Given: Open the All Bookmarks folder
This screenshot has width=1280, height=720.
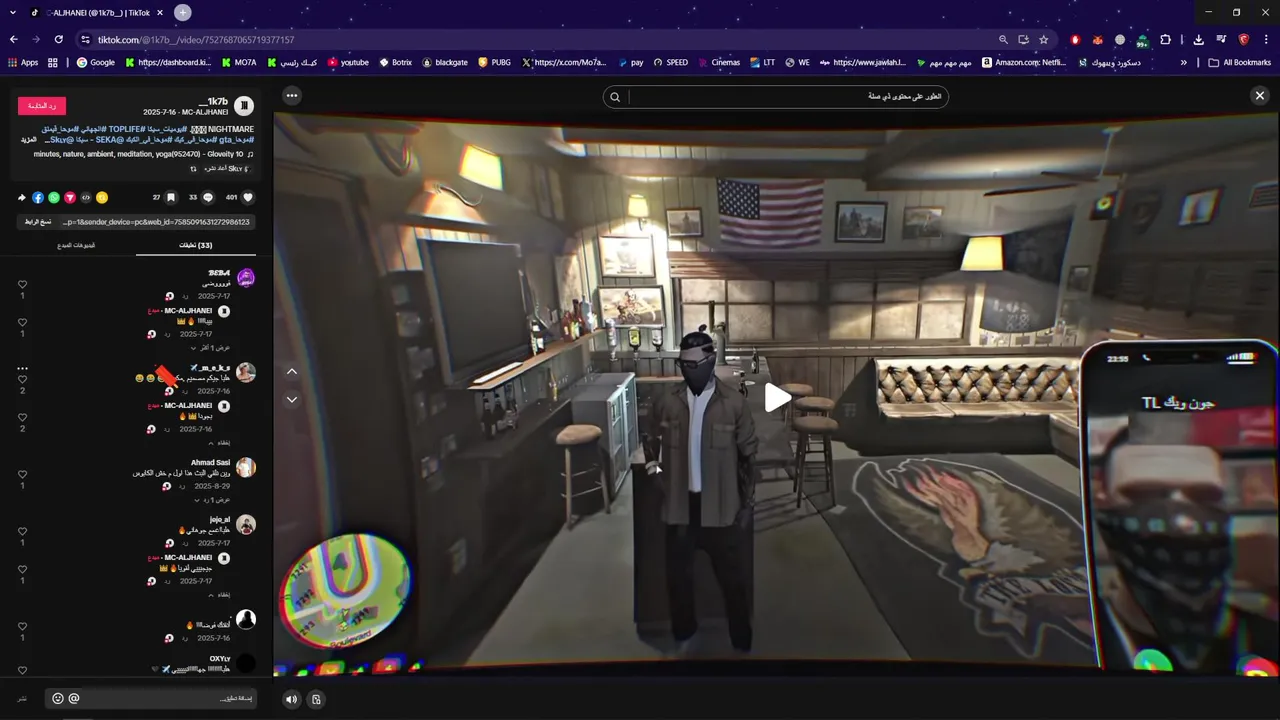Looking at the screenshot, I should (1240, 62).
